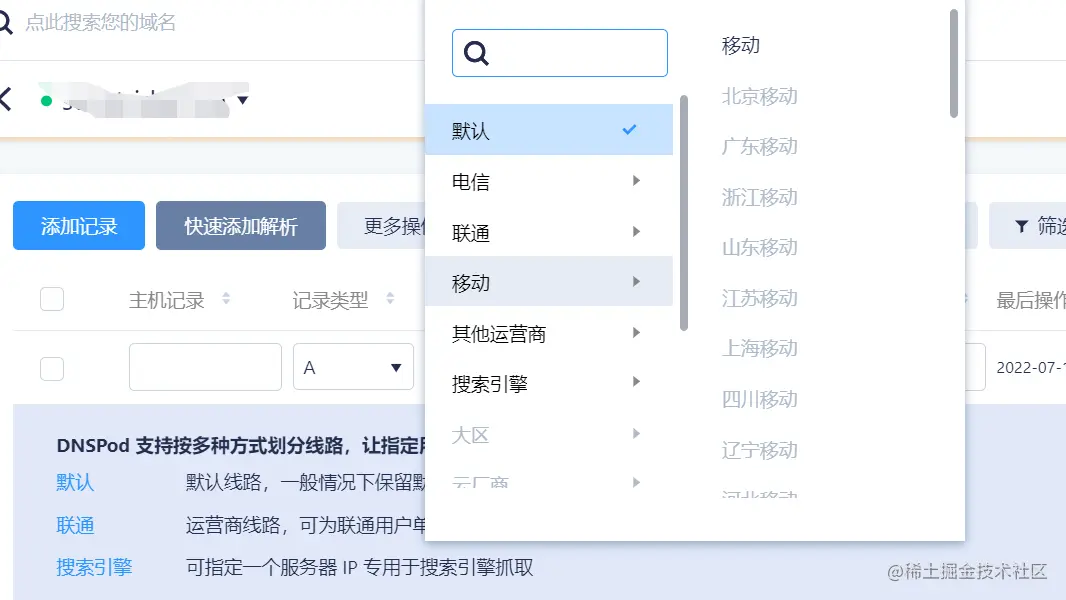This screenshot has height=600, width=1066.
Task: Choose 辽宁移动 from the sub-line list
Action: point(759,450)
